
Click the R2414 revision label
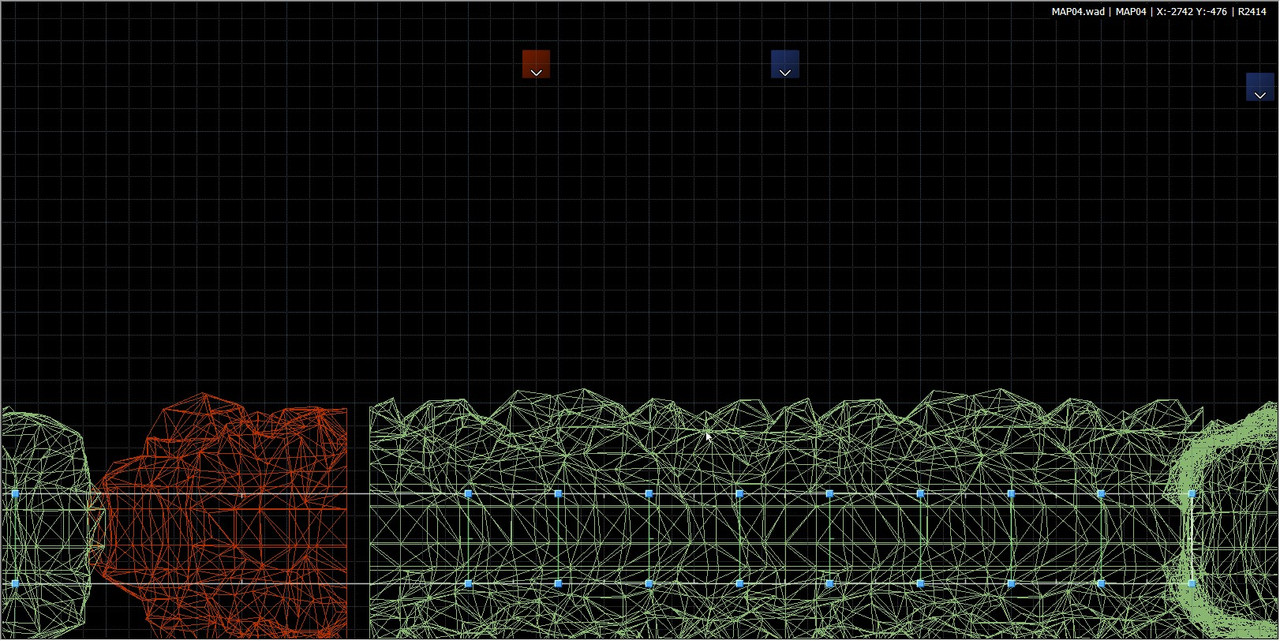click(x=1252, y=12)
